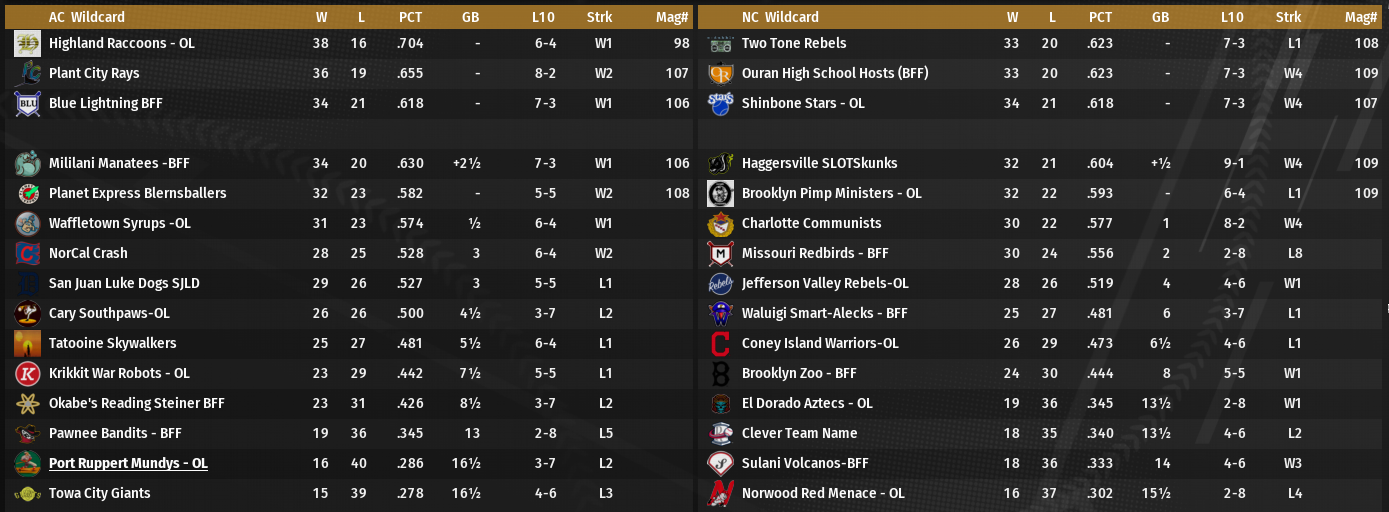
Task: Open the Two Tone Rebels team page
Action: pyautogui.click(x=794, y=44)
